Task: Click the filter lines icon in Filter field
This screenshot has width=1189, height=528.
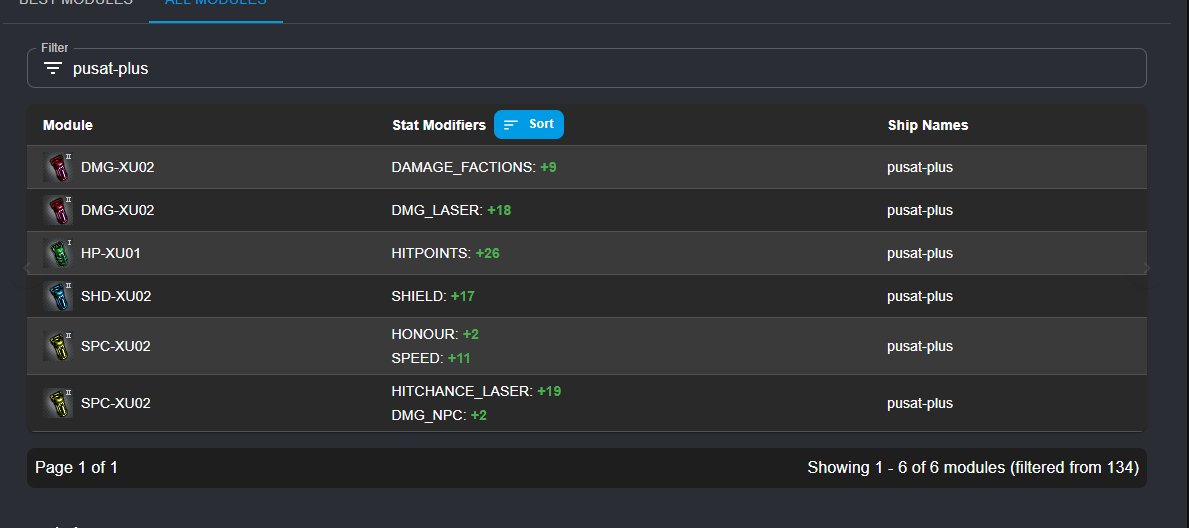Action: [x=53, y=69]
